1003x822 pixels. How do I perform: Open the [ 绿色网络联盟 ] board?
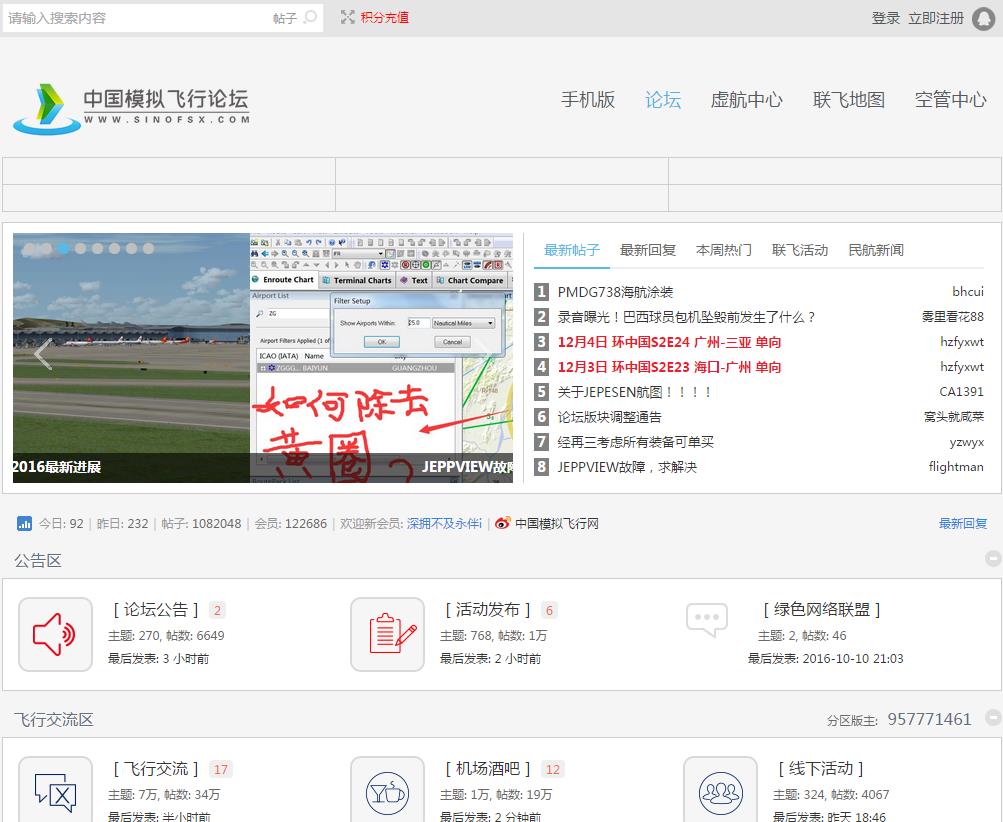point(822,610)
